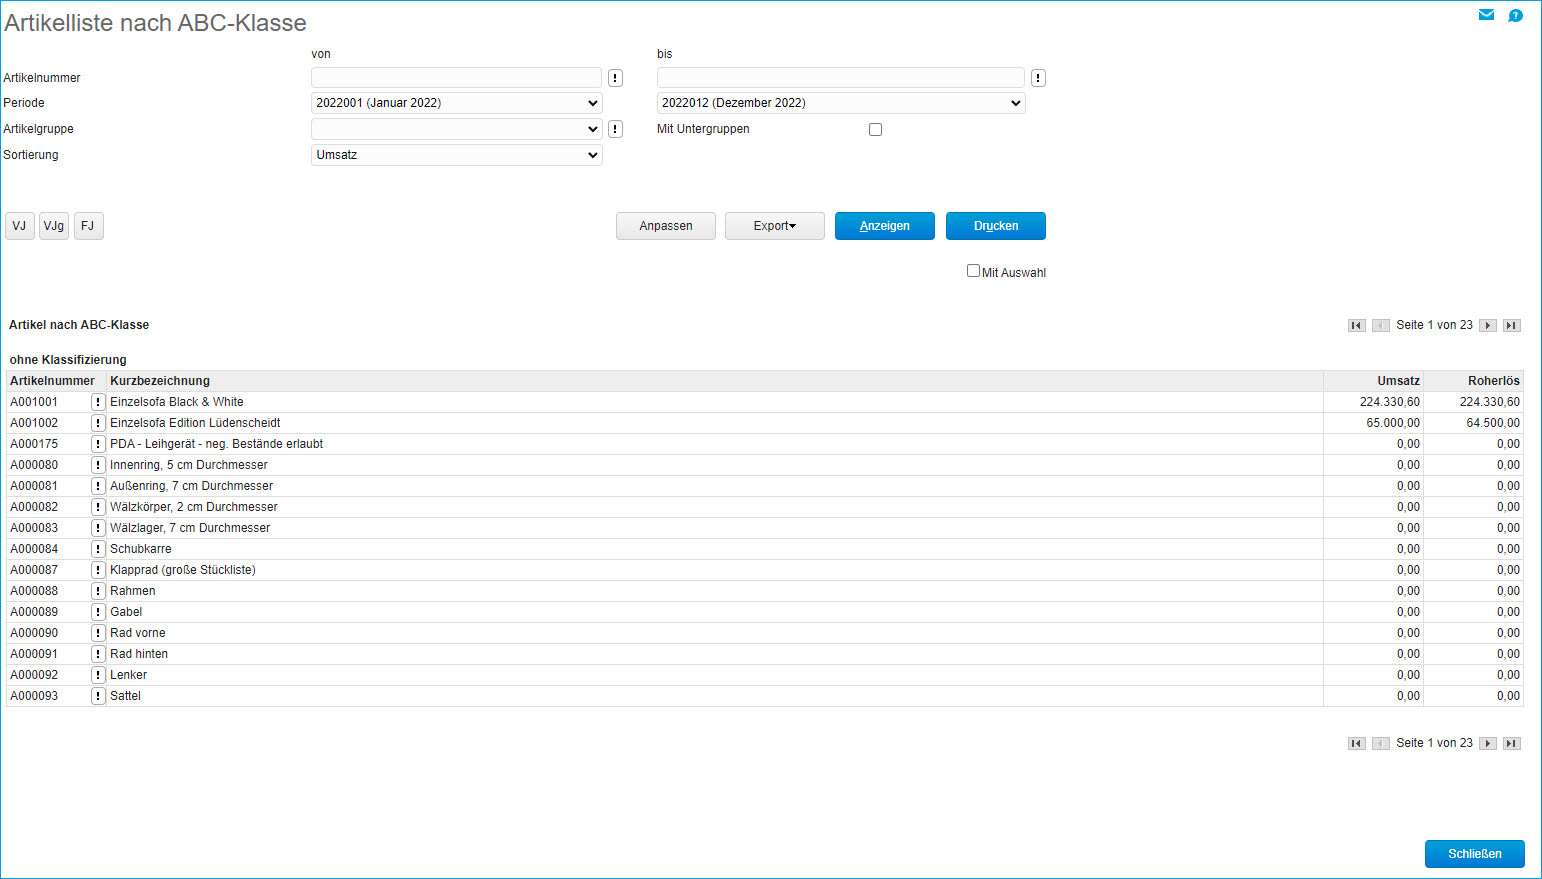The height and width of the screenshot is (879, 1542).
Task: Enable the Mit Untergruppen checkbox
Action: 875,129
